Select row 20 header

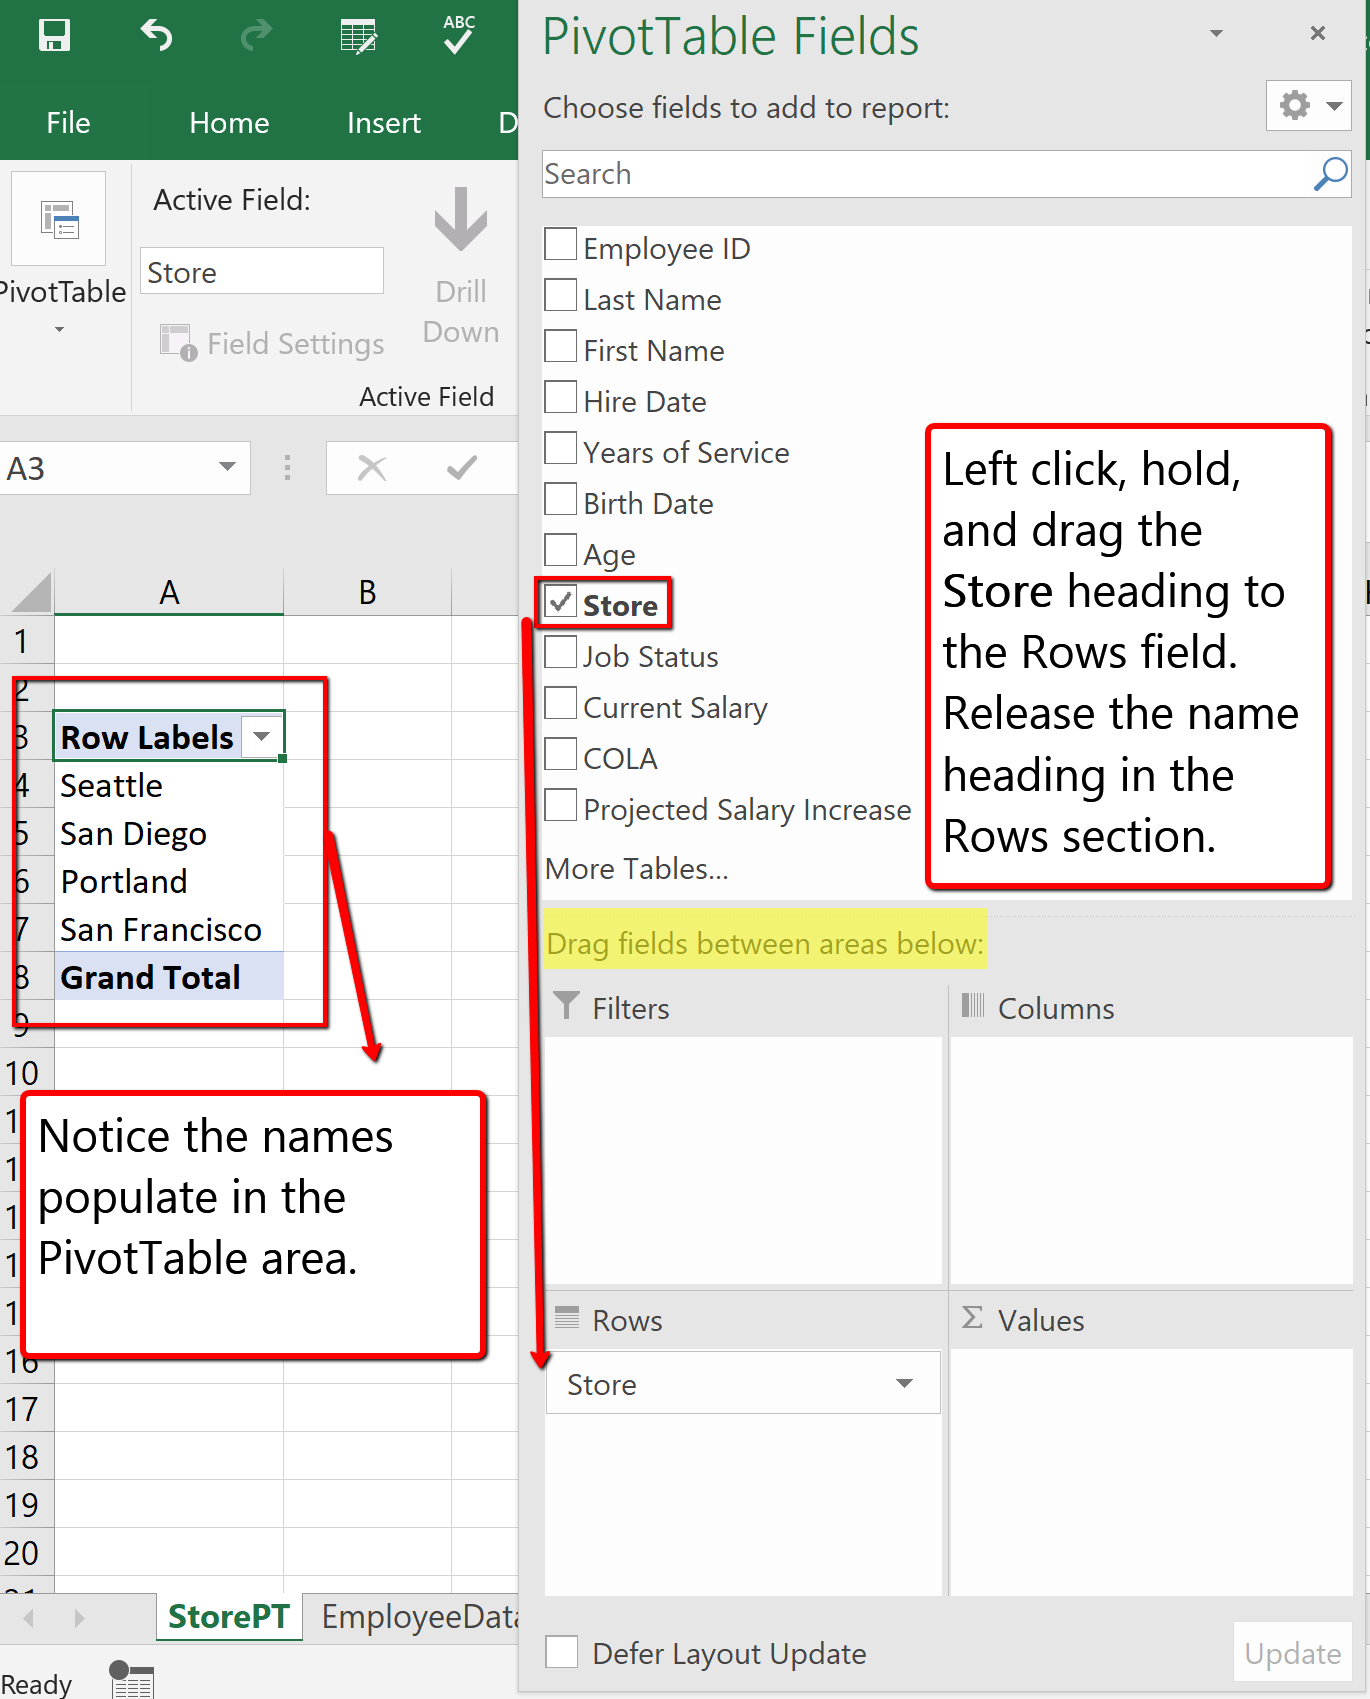click(26, 1553)
